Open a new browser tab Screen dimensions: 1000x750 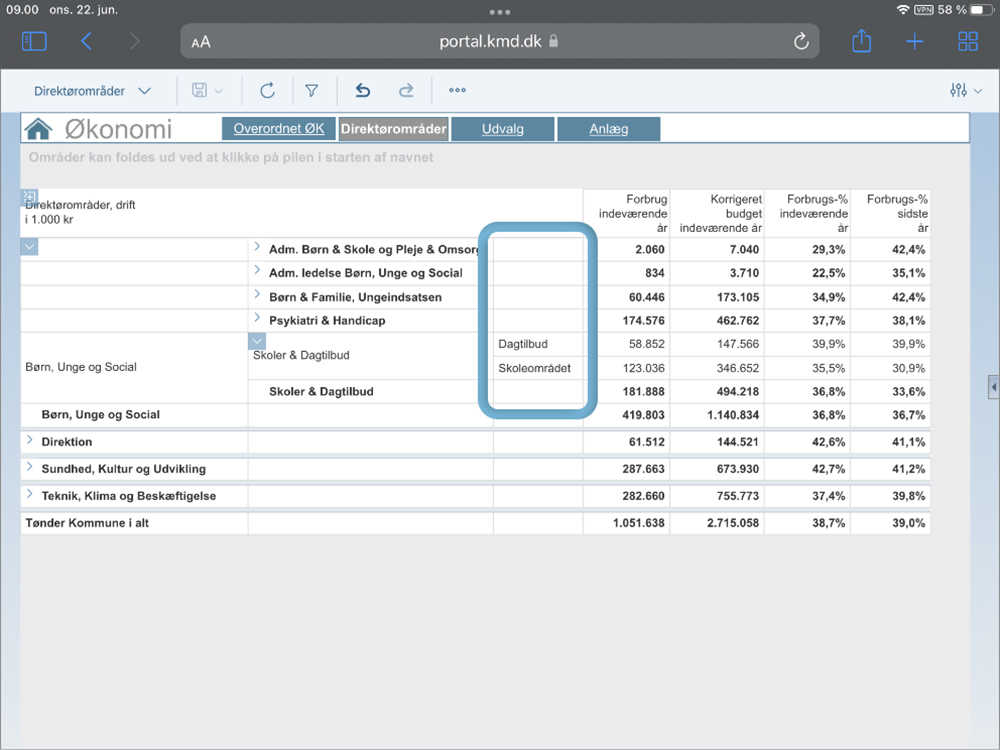pyautogui.click(x=914, y=41)
